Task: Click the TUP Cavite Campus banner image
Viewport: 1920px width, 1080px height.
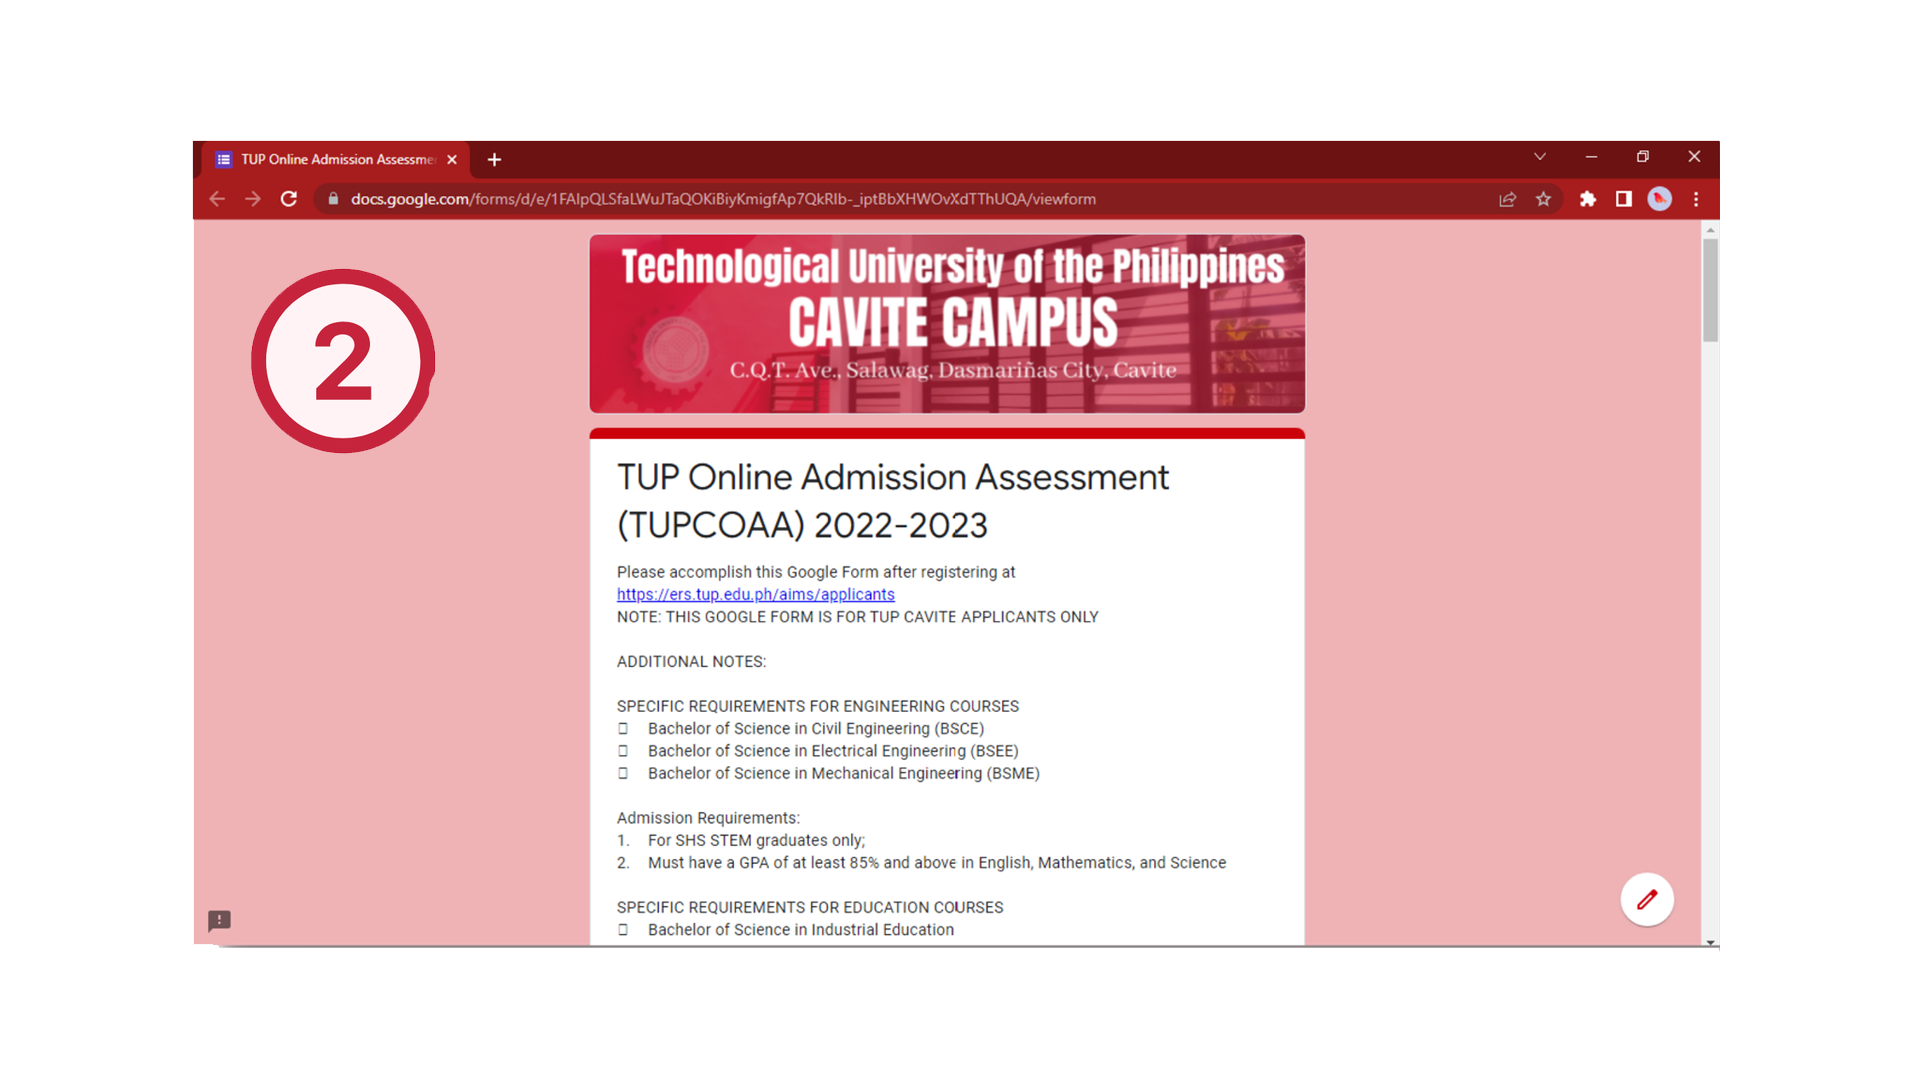Action: 947,323
